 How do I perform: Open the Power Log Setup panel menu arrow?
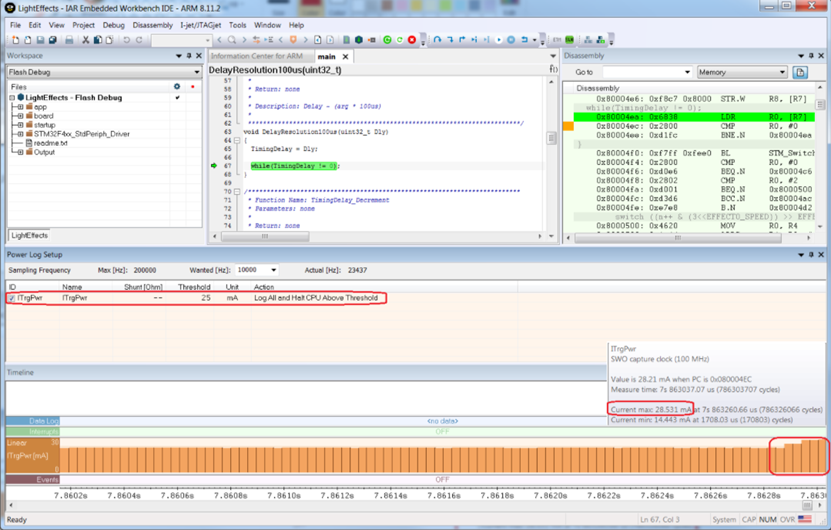click(801, 255)
